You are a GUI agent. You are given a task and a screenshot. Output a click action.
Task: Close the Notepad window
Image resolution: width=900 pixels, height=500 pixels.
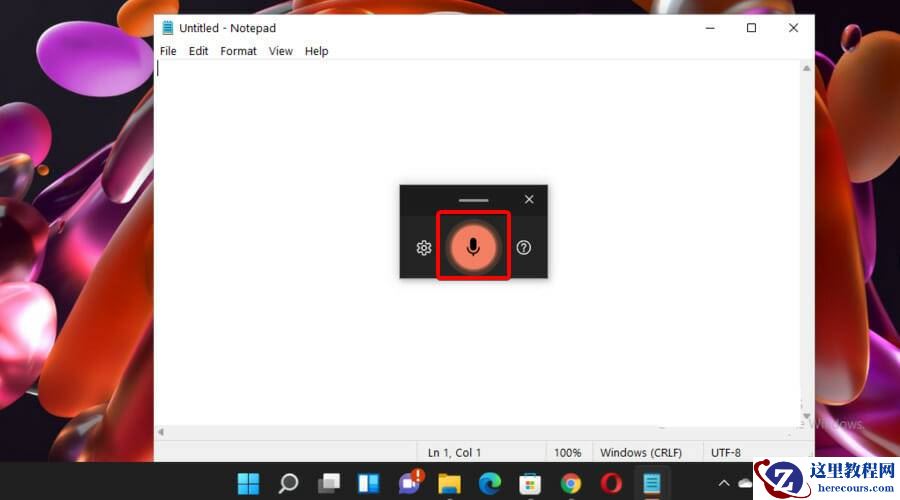793,28
